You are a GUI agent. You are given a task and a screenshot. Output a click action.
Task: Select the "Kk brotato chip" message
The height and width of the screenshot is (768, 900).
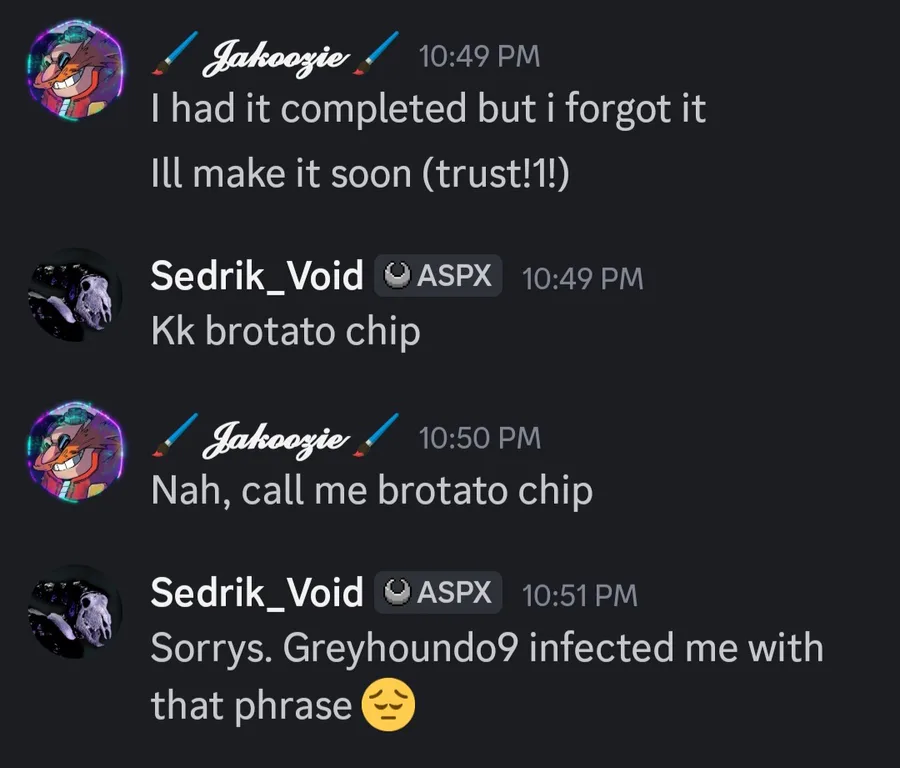(285, 331)
